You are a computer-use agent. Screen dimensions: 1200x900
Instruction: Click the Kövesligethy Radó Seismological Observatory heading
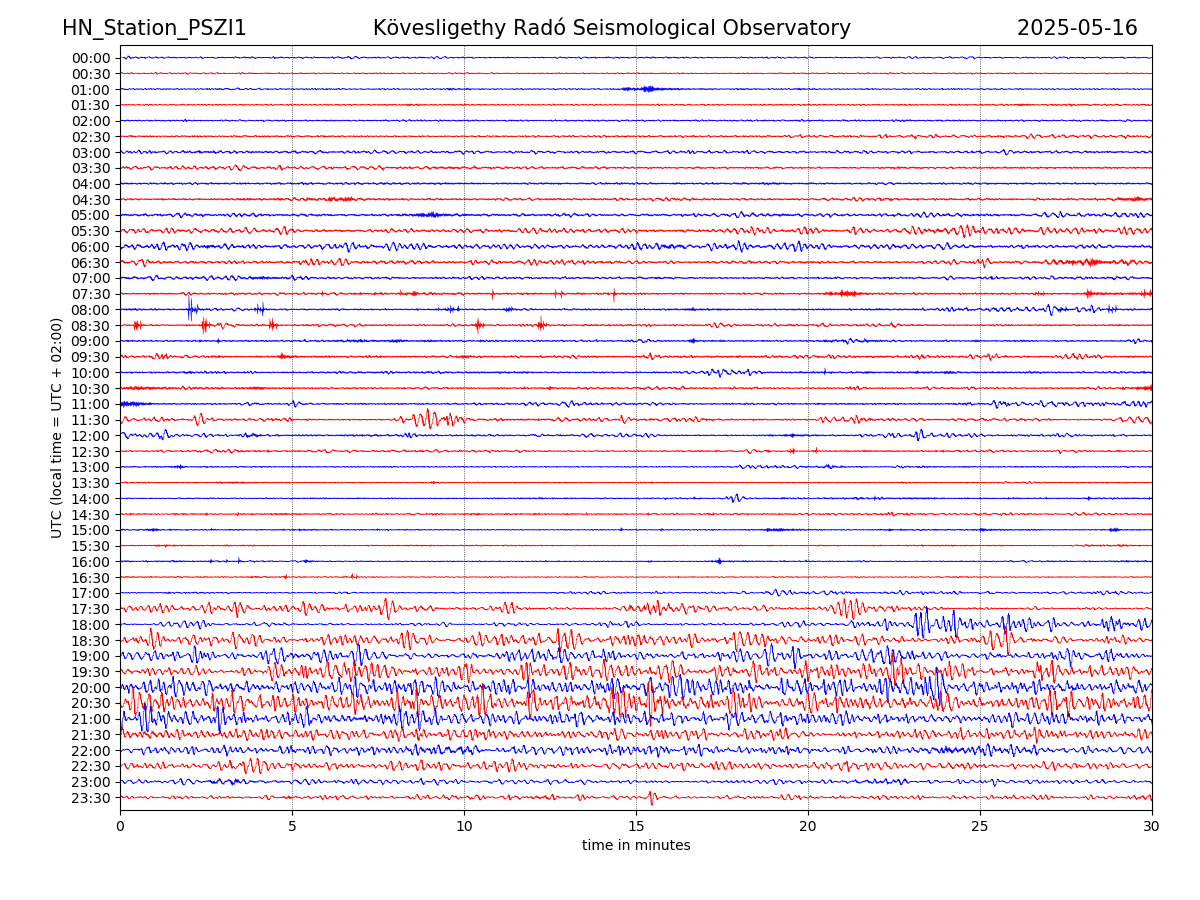pyautogui.click(x=611, y=28)
